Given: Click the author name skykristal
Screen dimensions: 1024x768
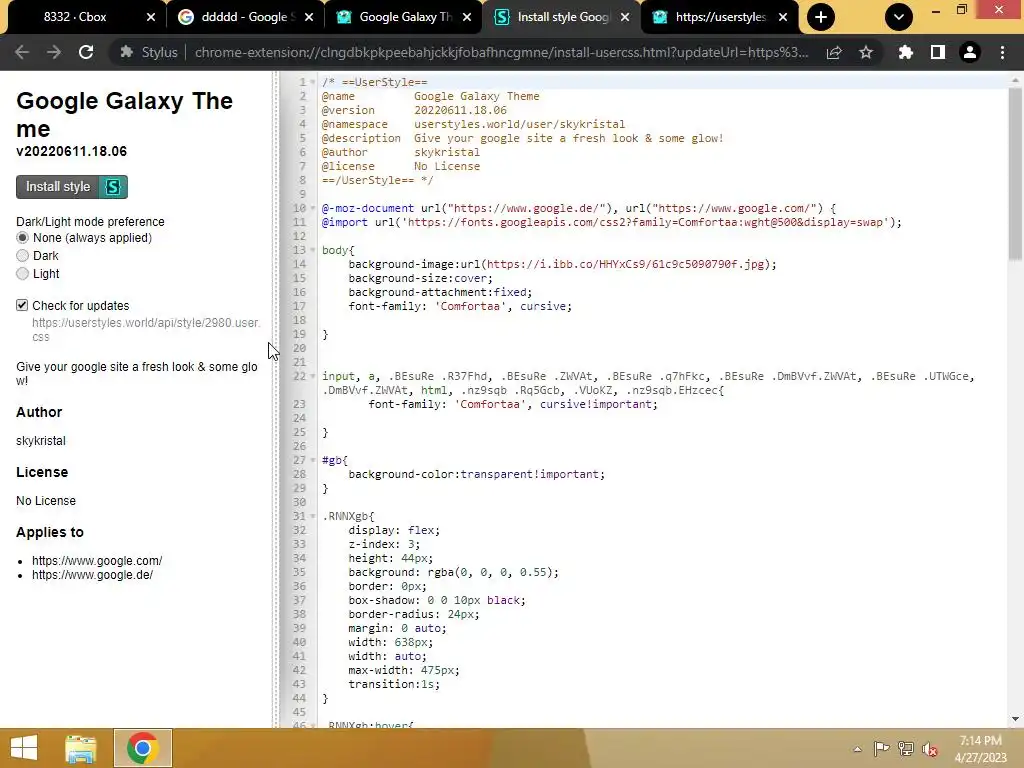Looking at the screenshot, I should 40,441.
